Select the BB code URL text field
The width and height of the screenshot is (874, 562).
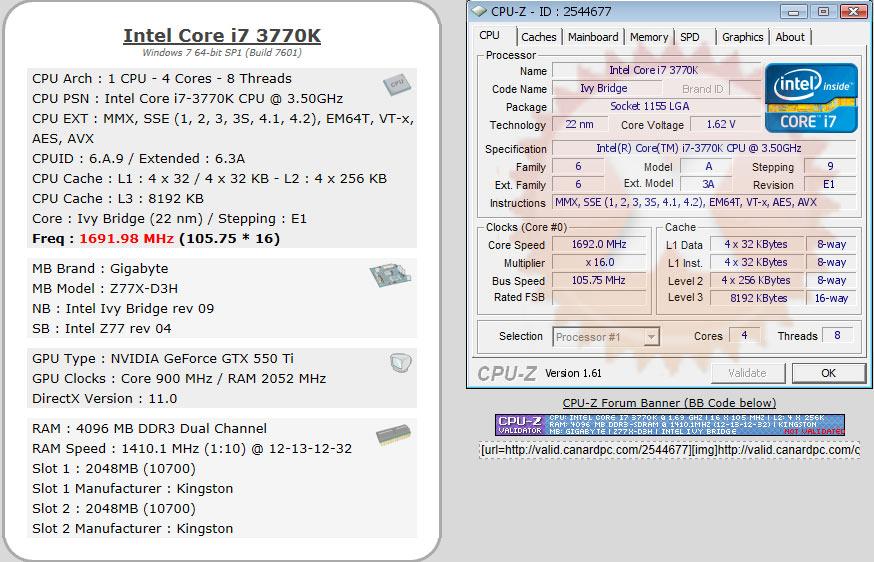669,449
